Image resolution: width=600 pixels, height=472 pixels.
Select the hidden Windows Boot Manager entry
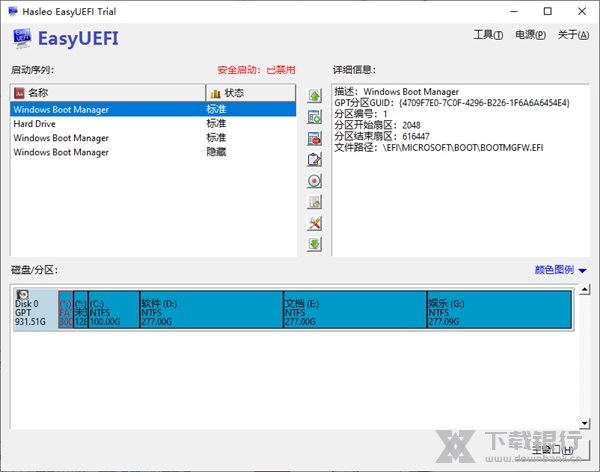(x=100, y=152)
